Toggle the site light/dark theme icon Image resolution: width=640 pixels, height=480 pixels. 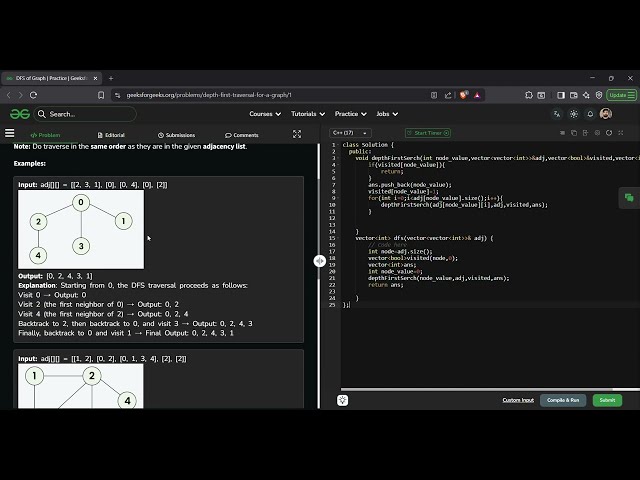pyautogui.click(x=573, y=114)
